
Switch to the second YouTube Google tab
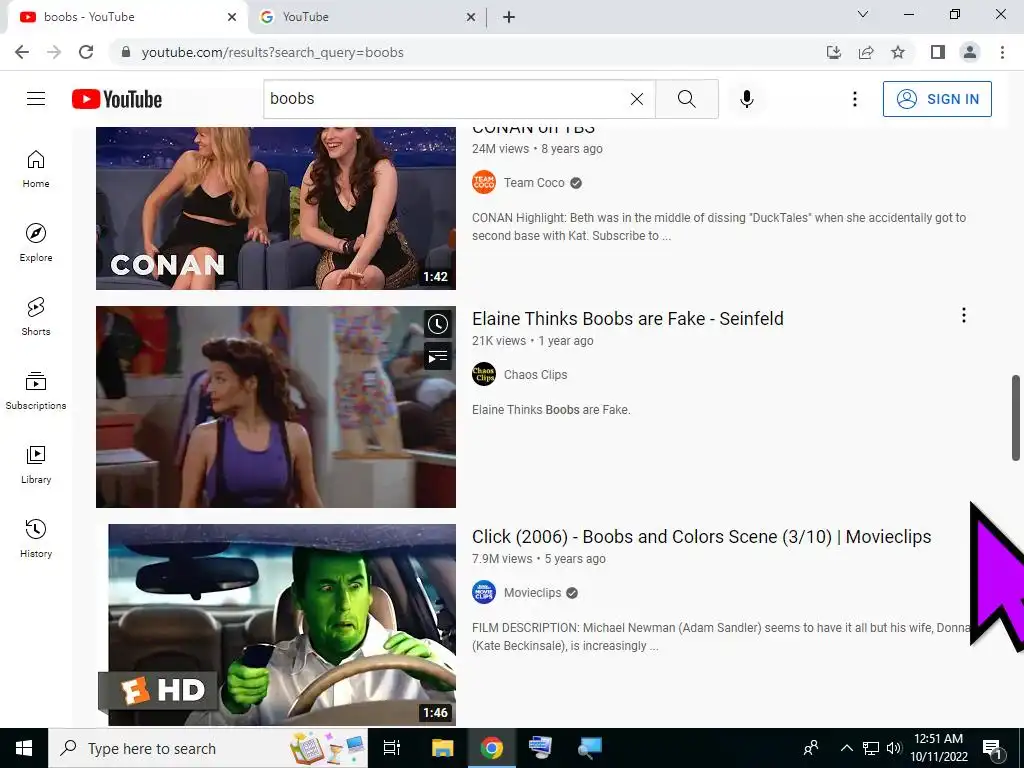pyautogui.click(x=368, y=17)
